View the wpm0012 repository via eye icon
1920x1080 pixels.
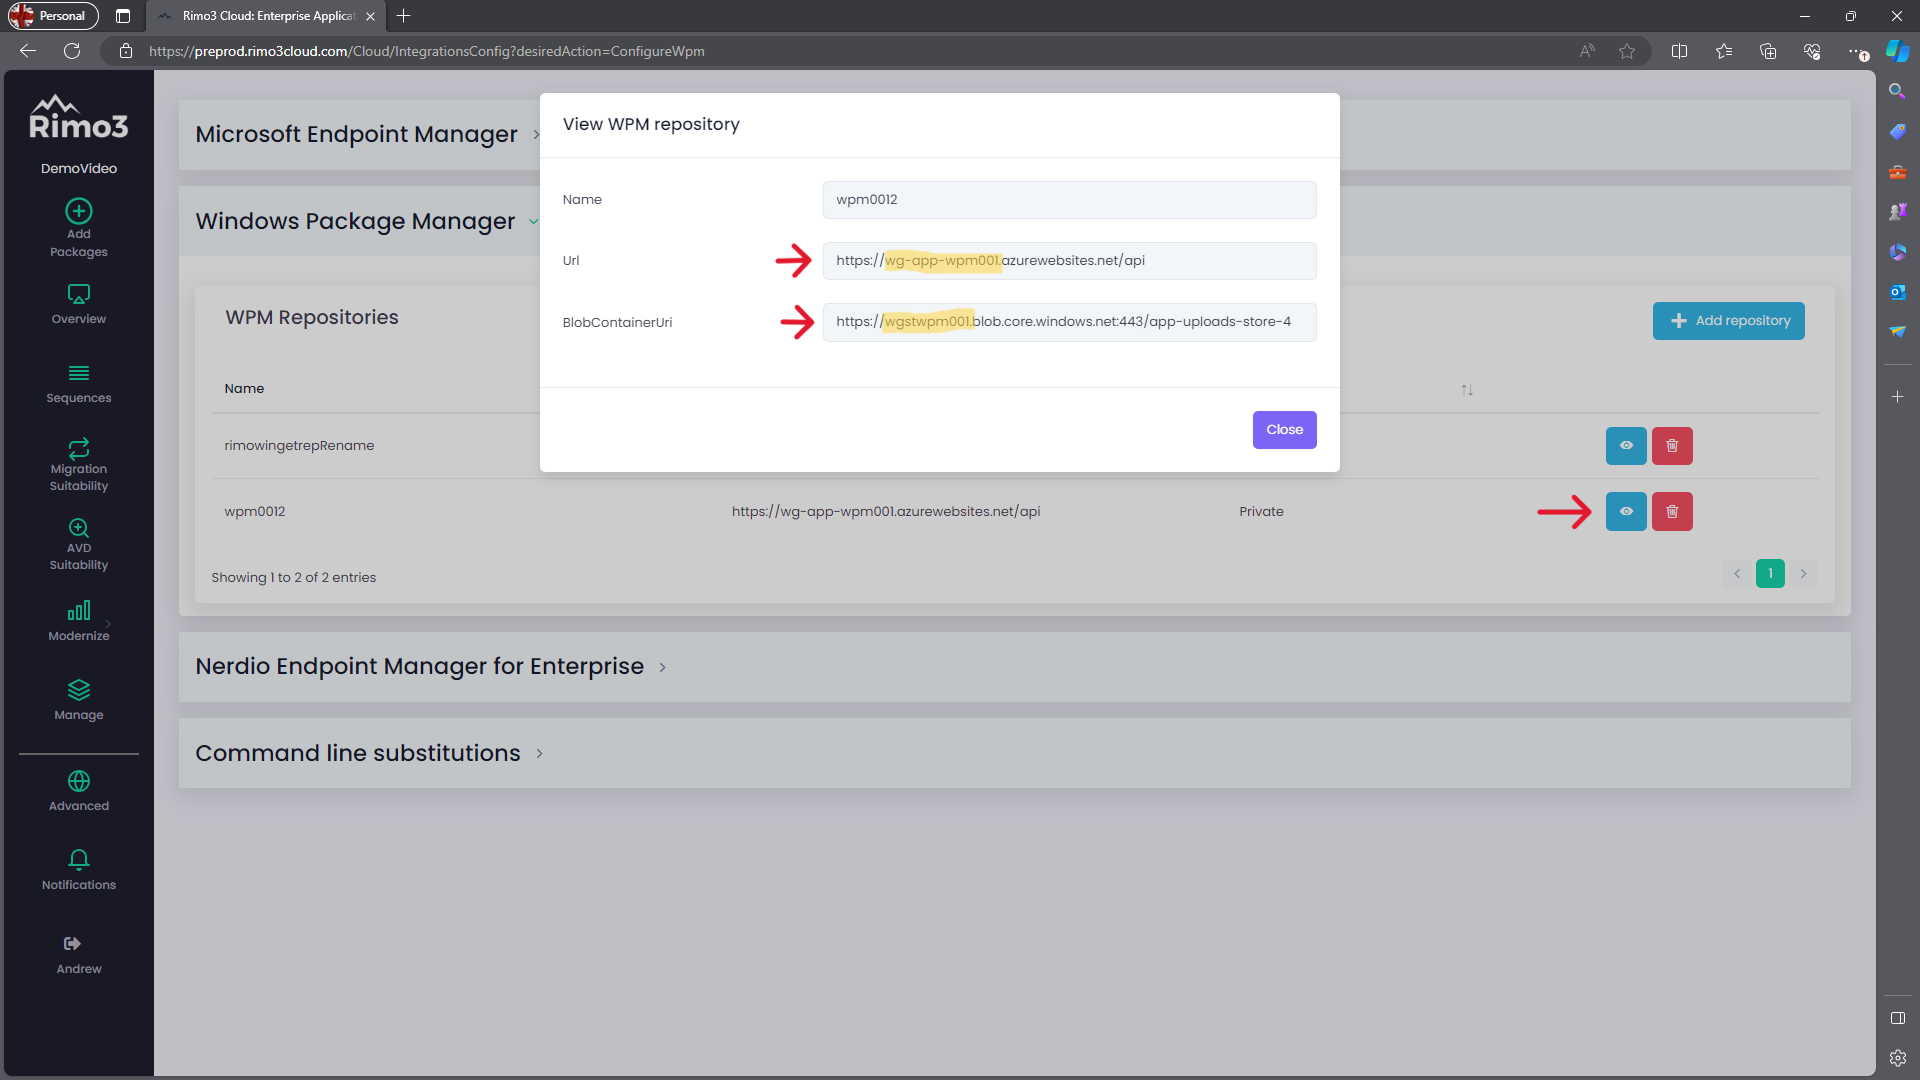[1626, 512]
